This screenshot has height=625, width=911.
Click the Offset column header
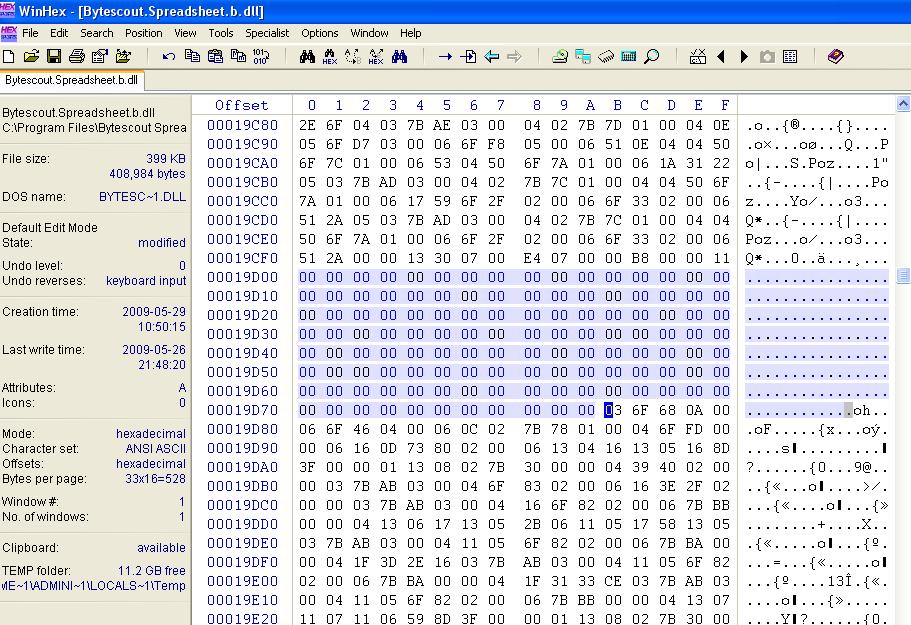tap(242, 105)
